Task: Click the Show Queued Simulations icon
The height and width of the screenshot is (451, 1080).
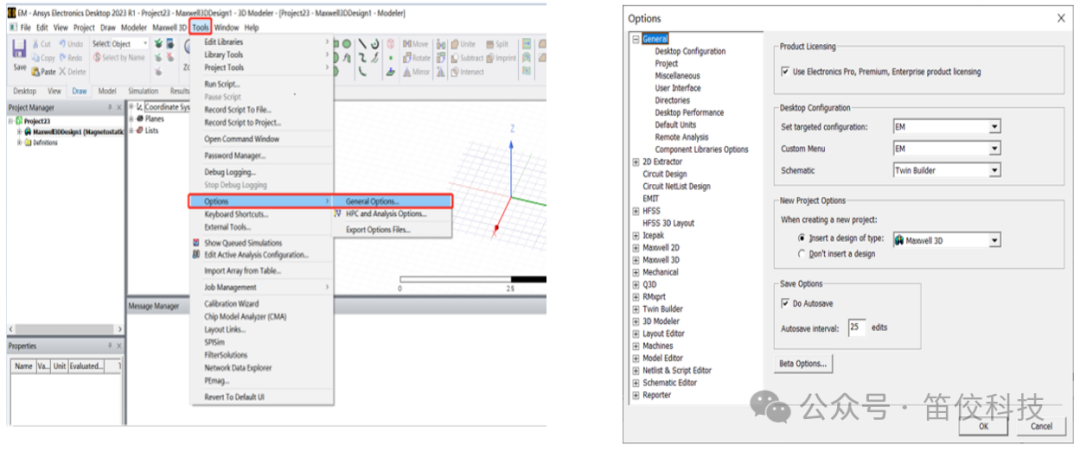Action: [x=197, y=243]
